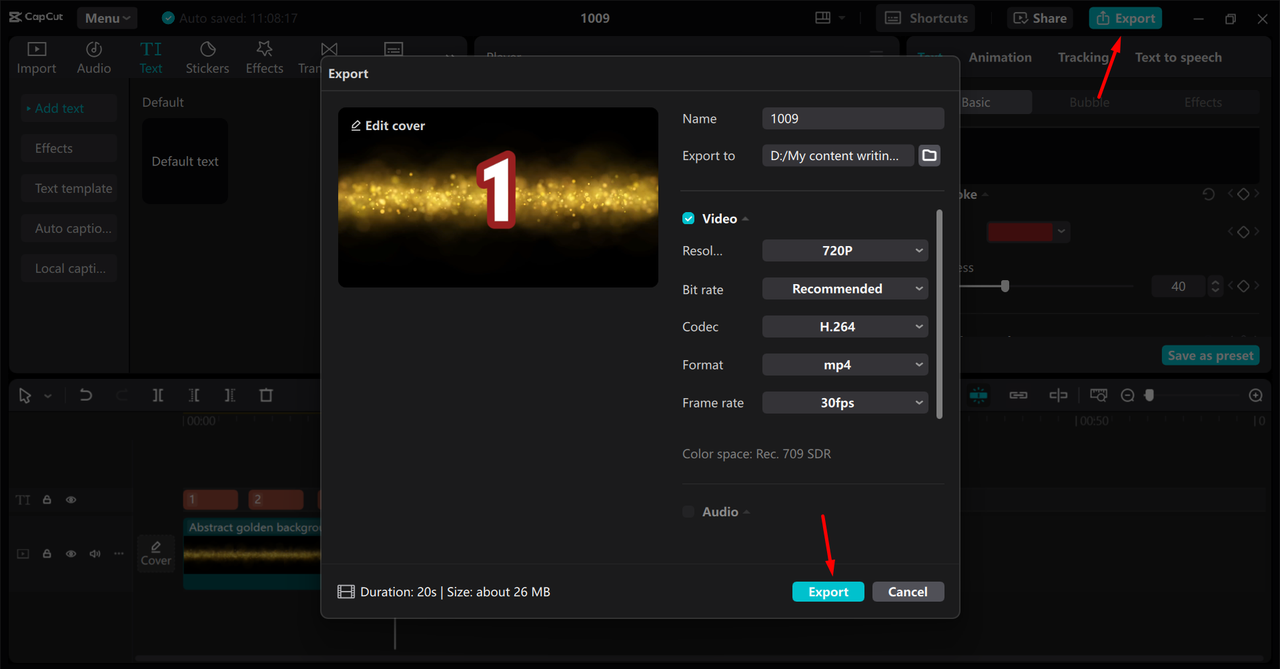Toggle eye visibility on the video track
Viewport: 1280px width, 669px height.
coord(71,553)
